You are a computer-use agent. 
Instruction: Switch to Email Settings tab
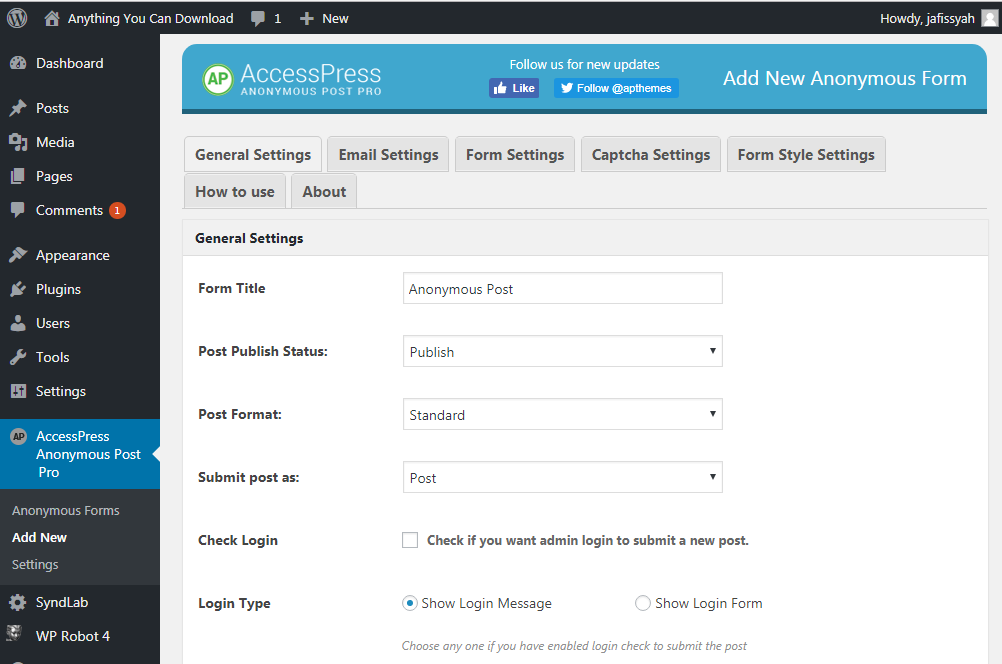388,155
